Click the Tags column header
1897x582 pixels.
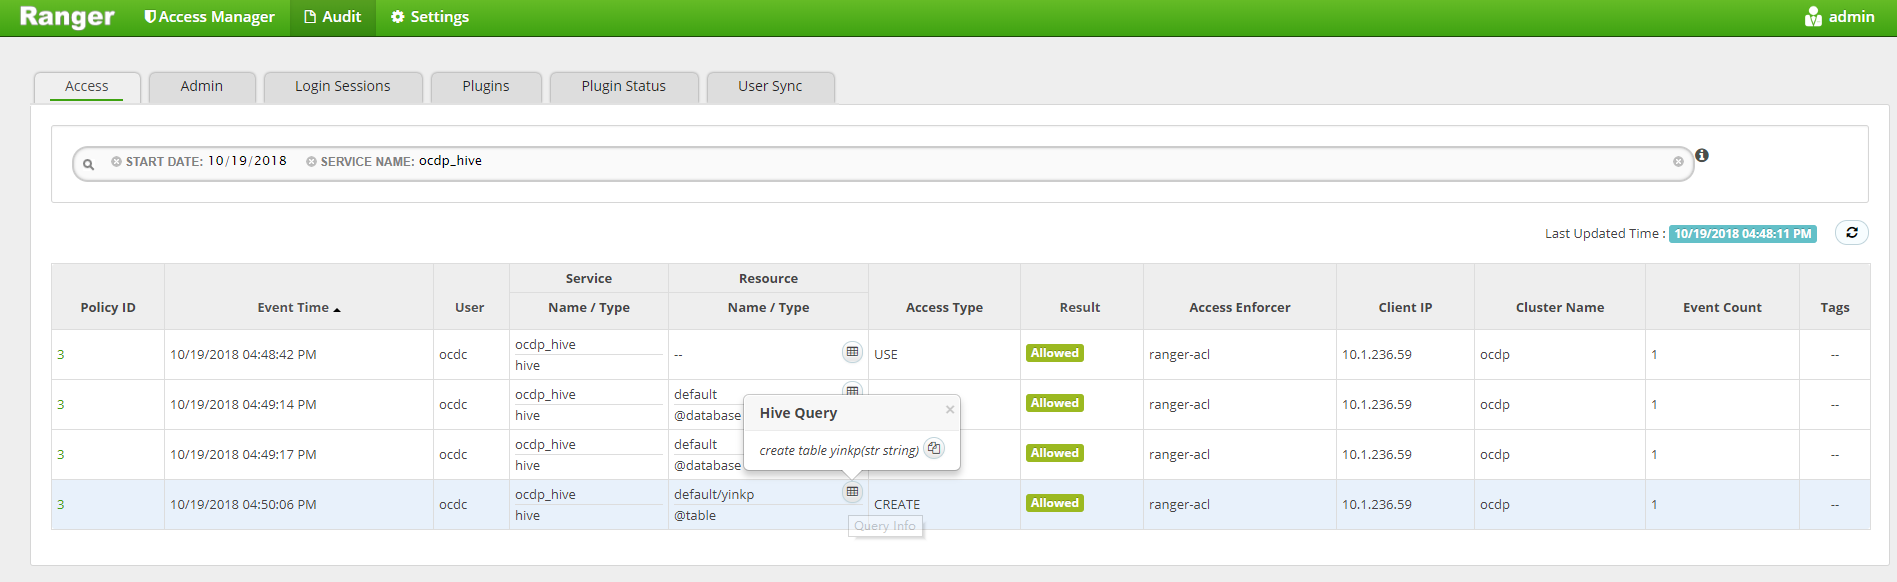[1835, 308]
